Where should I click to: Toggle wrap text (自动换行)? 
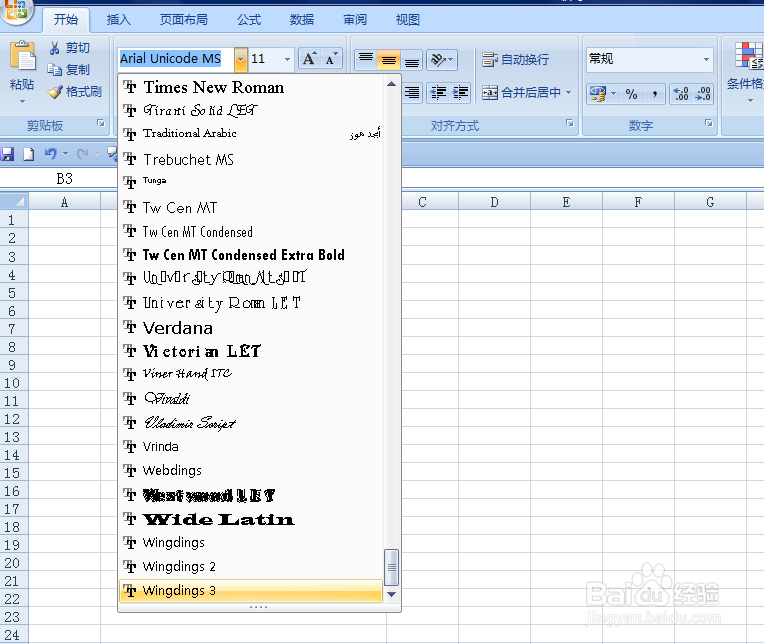[516, 59]
